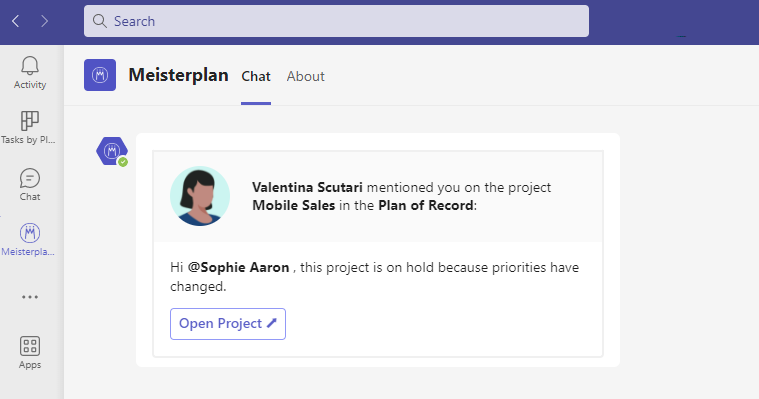Click Valentina Scutari's profile picture
Screen dimensions: 759x399
200,196
